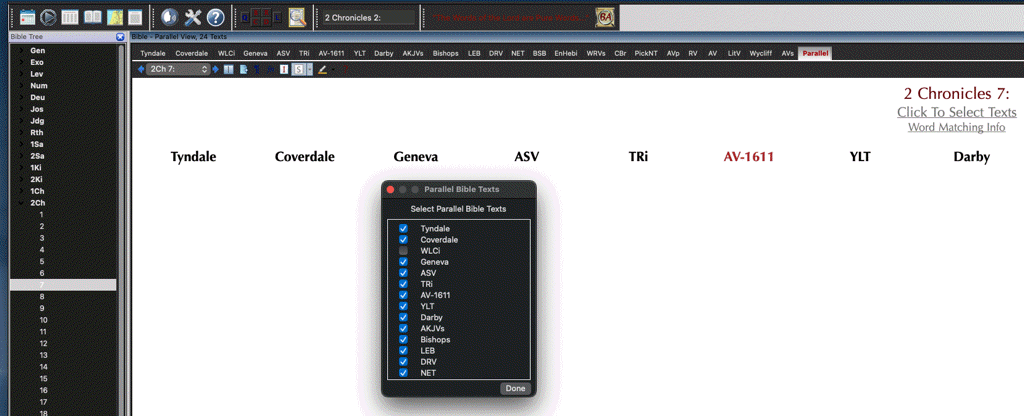Click the YLT column heading
The image size is (1024, 416).
coord(860,157)
